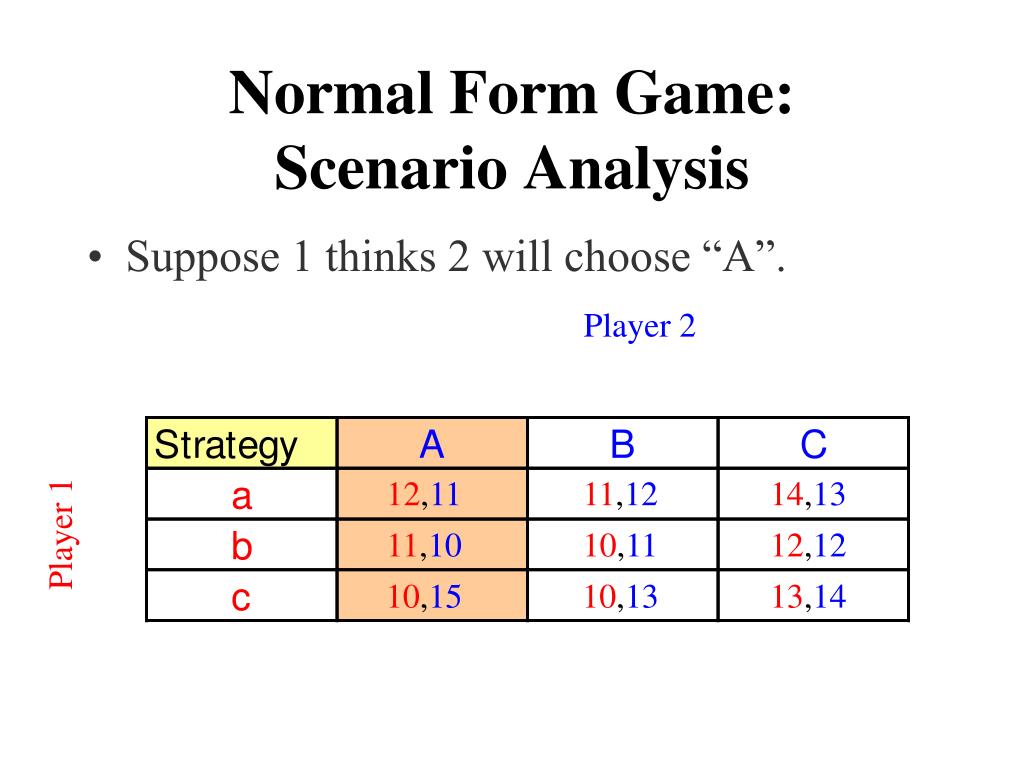Click the 10,11 payoff cell
The image size is (1024, 768).
[622, 545]
